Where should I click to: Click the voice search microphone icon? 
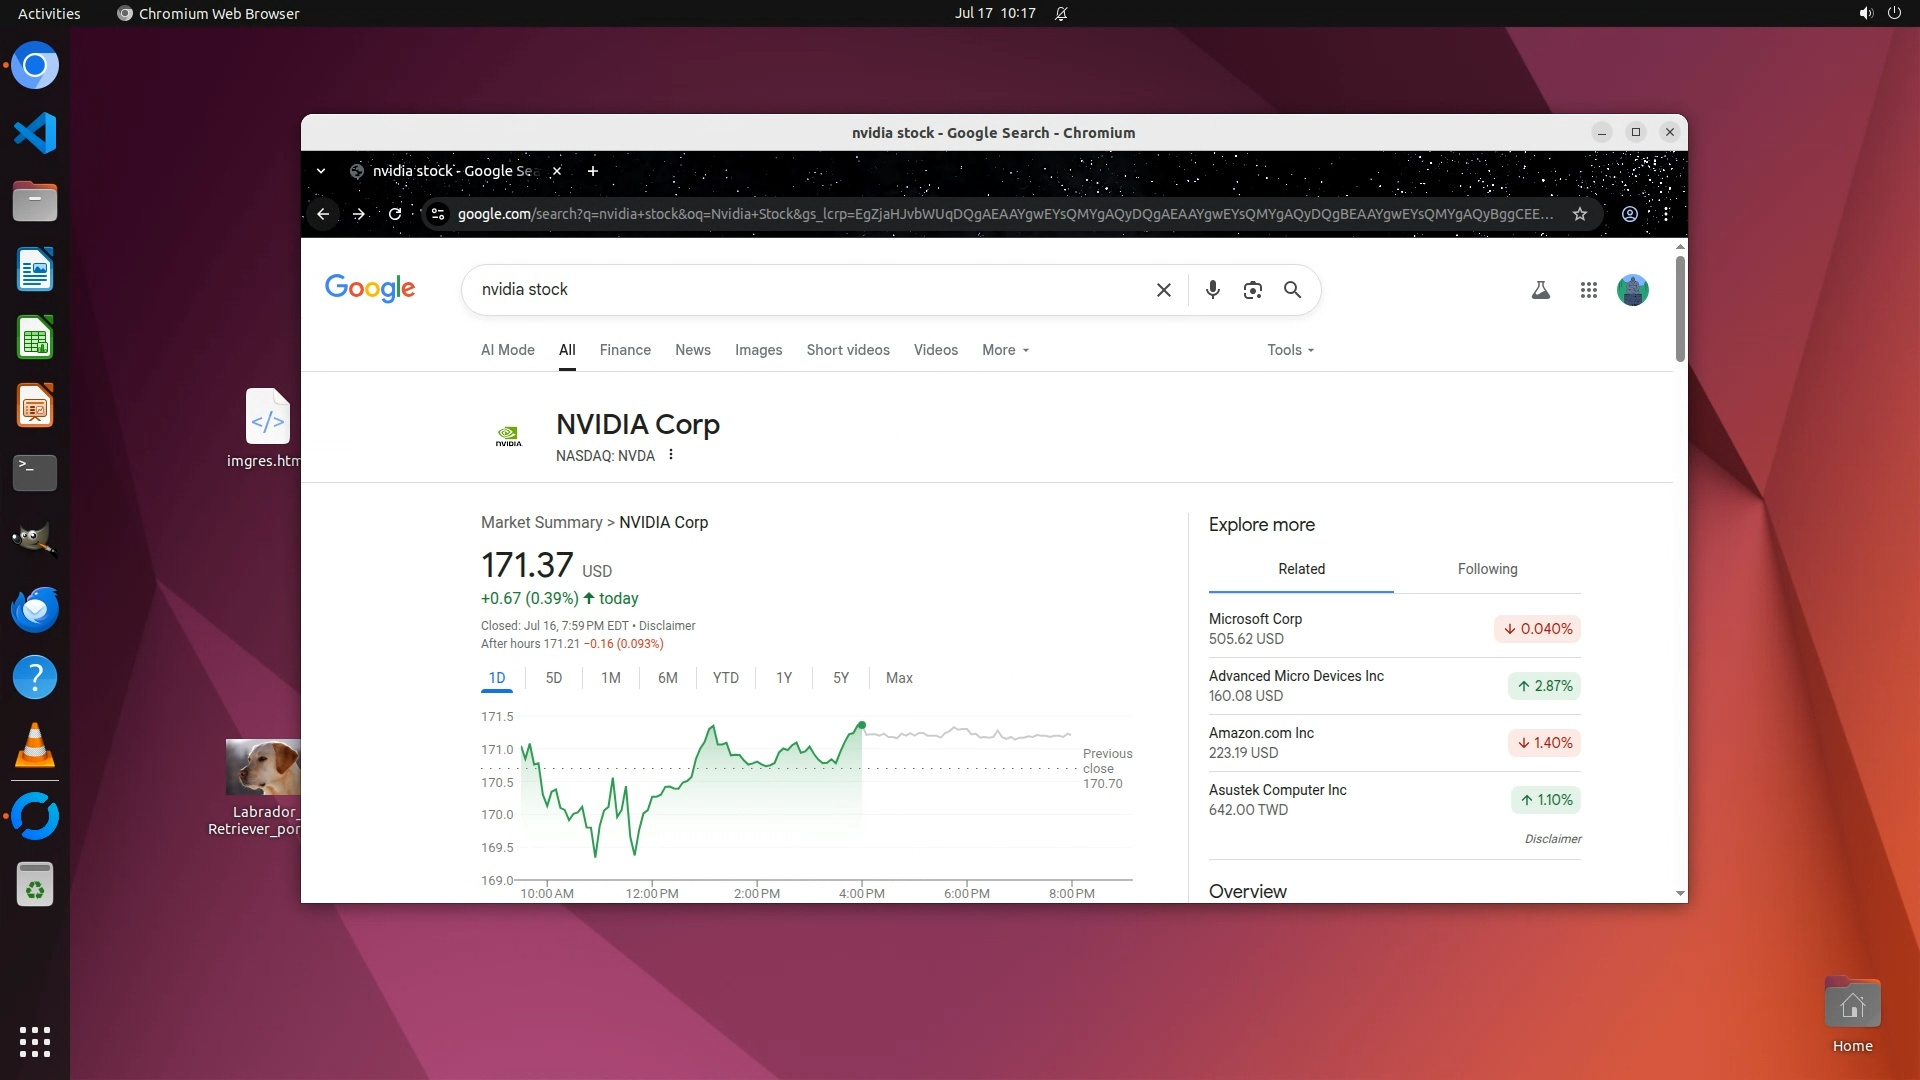click(1212, 290)
